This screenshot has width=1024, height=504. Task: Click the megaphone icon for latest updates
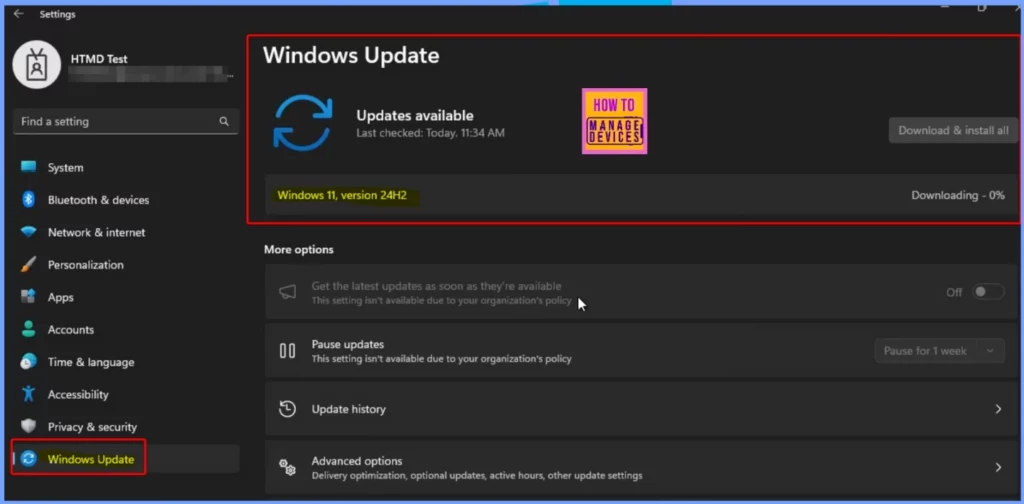pos(287,292)
